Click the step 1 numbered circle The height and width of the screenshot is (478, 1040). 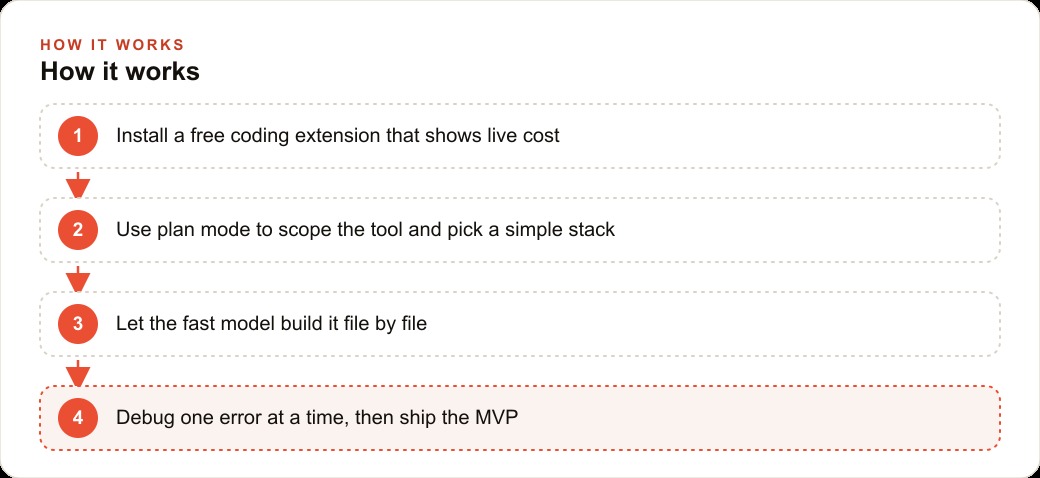(78, 136)
